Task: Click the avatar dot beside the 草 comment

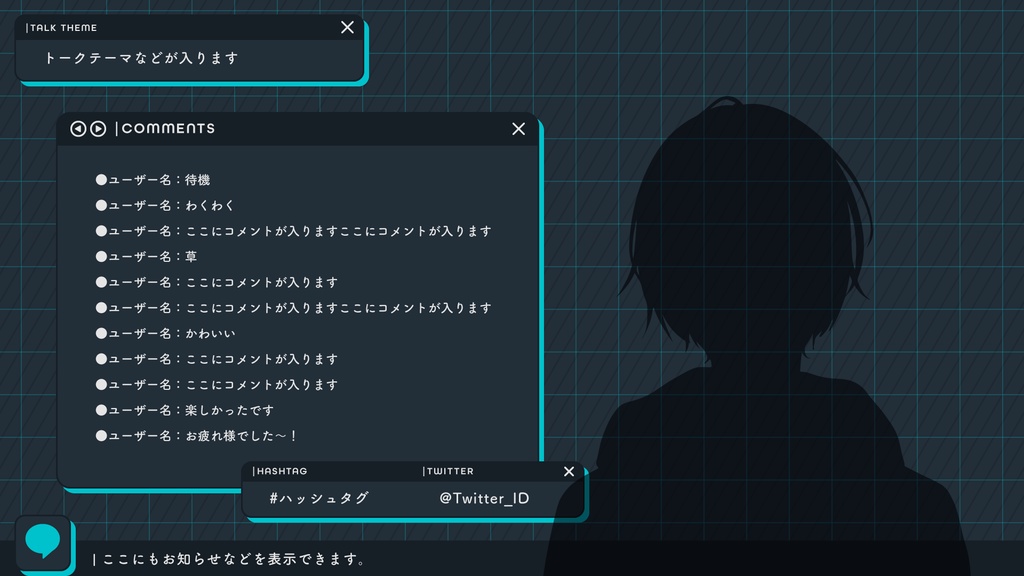Action: [101, 256]
